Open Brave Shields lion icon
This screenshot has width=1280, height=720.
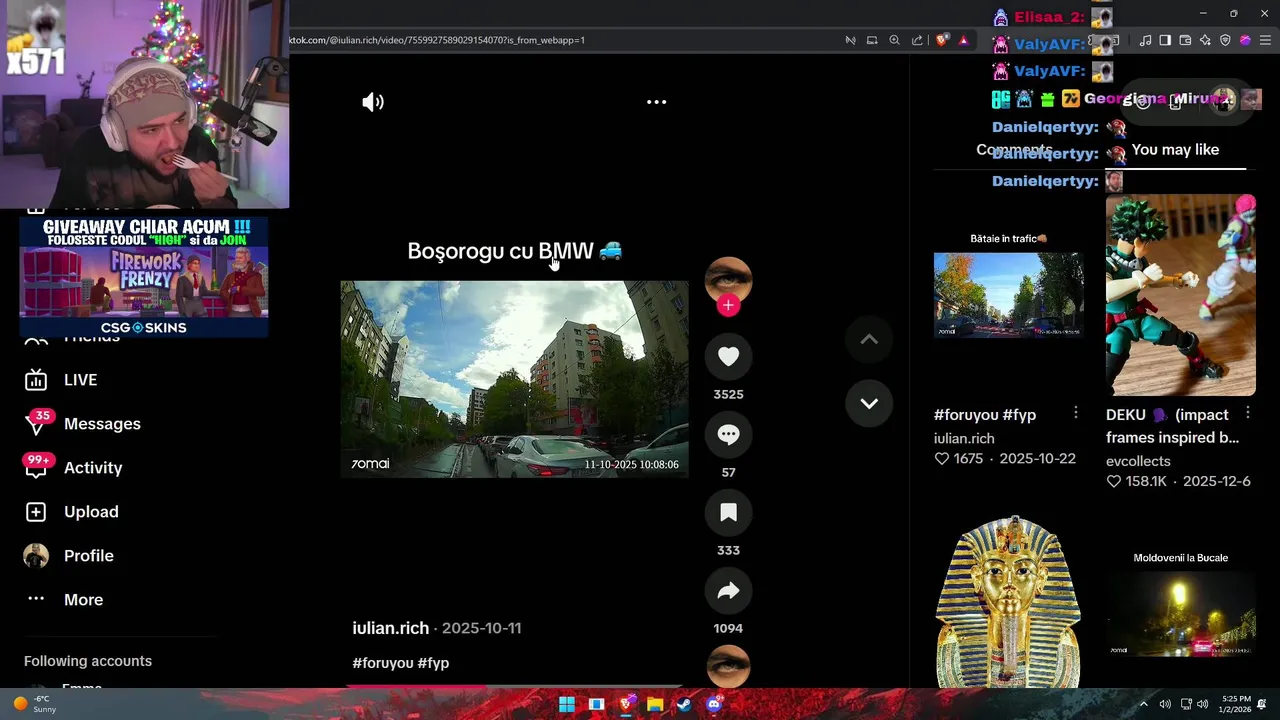tap(942, 40)
